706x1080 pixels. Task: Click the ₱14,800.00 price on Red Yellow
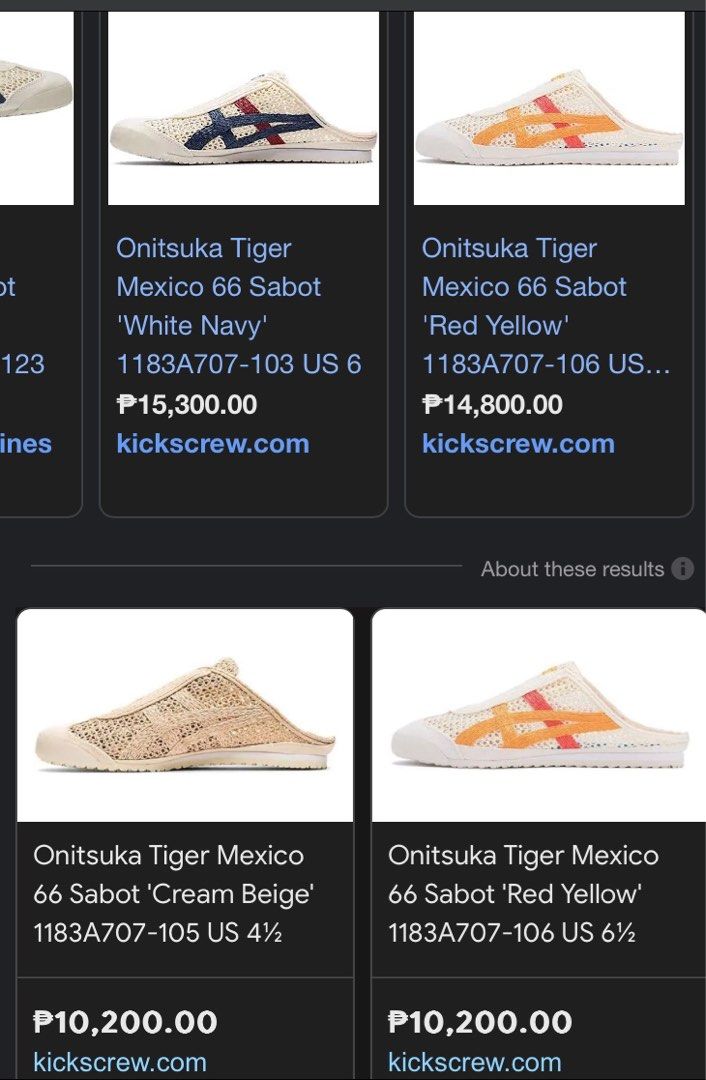(492, 405)
